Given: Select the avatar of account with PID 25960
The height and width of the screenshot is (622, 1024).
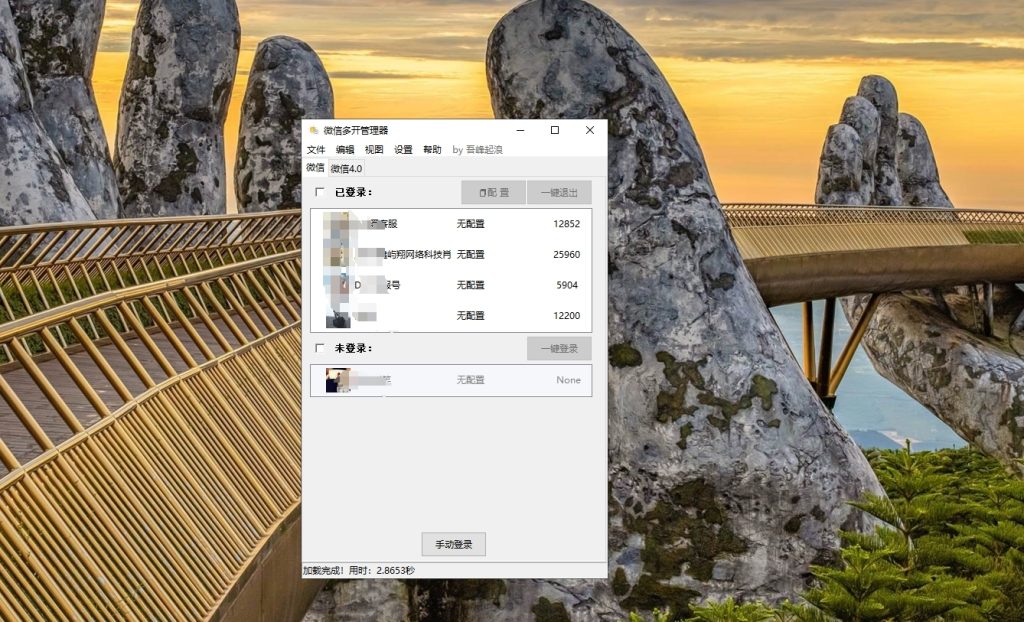Looking at the screenshot, I should [x=337, y=254].
